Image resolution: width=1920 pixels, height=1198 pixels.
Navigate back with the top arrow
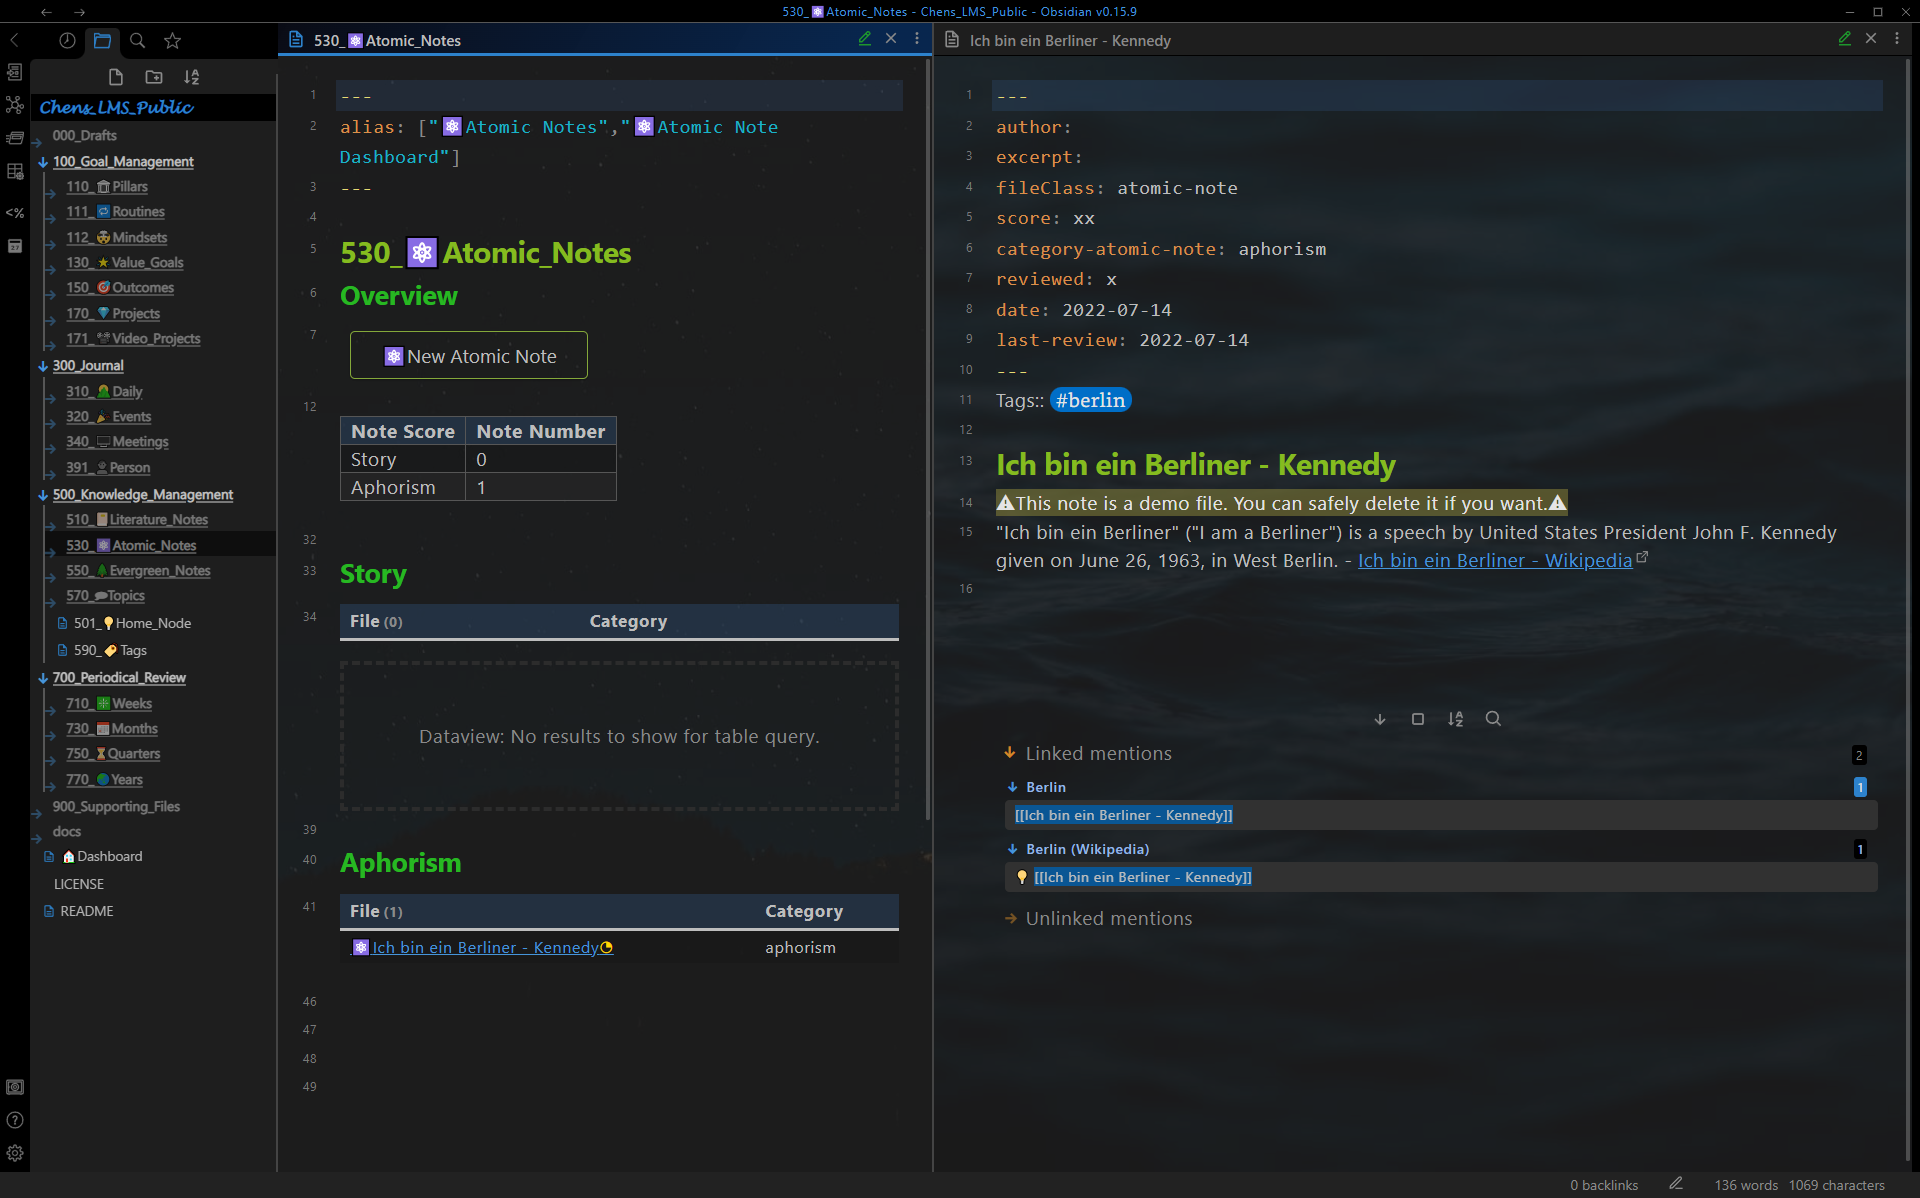click(x=46, y=12)
